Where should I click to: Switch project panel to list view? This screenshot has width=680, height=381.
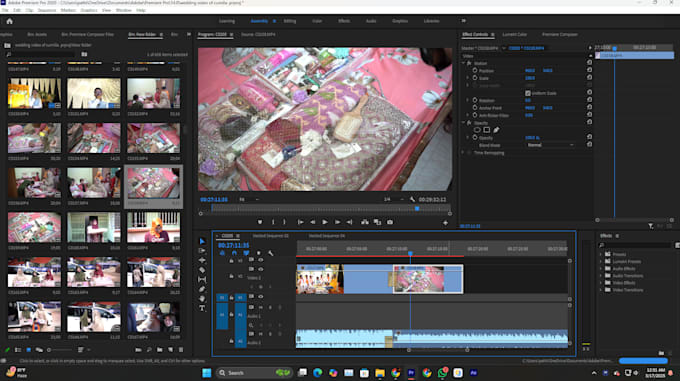(18, 350)
